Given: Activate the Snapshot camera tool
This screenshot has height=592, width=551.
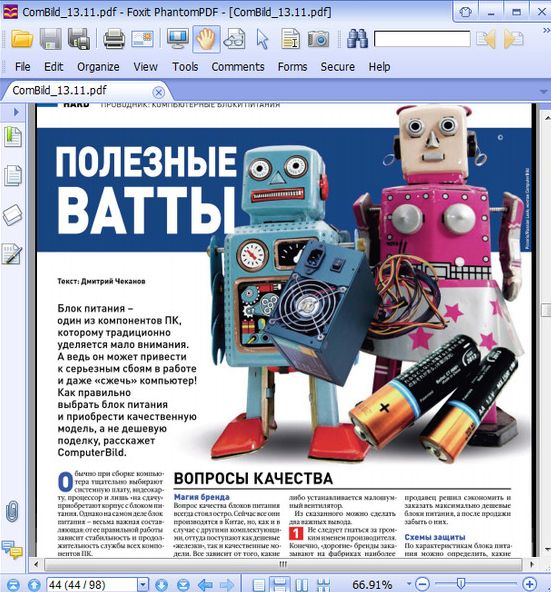Looking at the screenshot, I should pyautogui.click(x=318, y=39).
